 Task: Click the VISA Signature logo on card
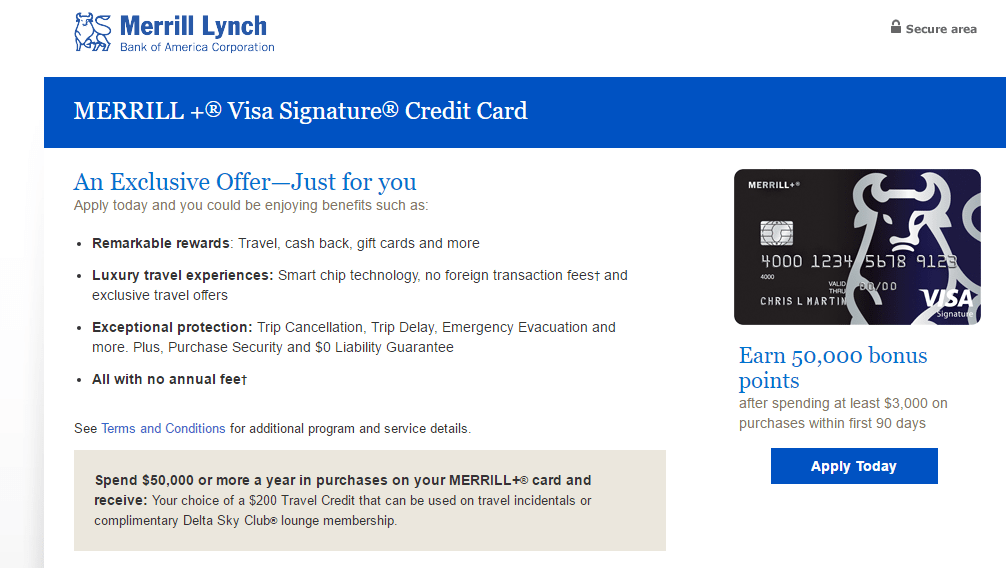pyautogui.click(x=947, y=303)
